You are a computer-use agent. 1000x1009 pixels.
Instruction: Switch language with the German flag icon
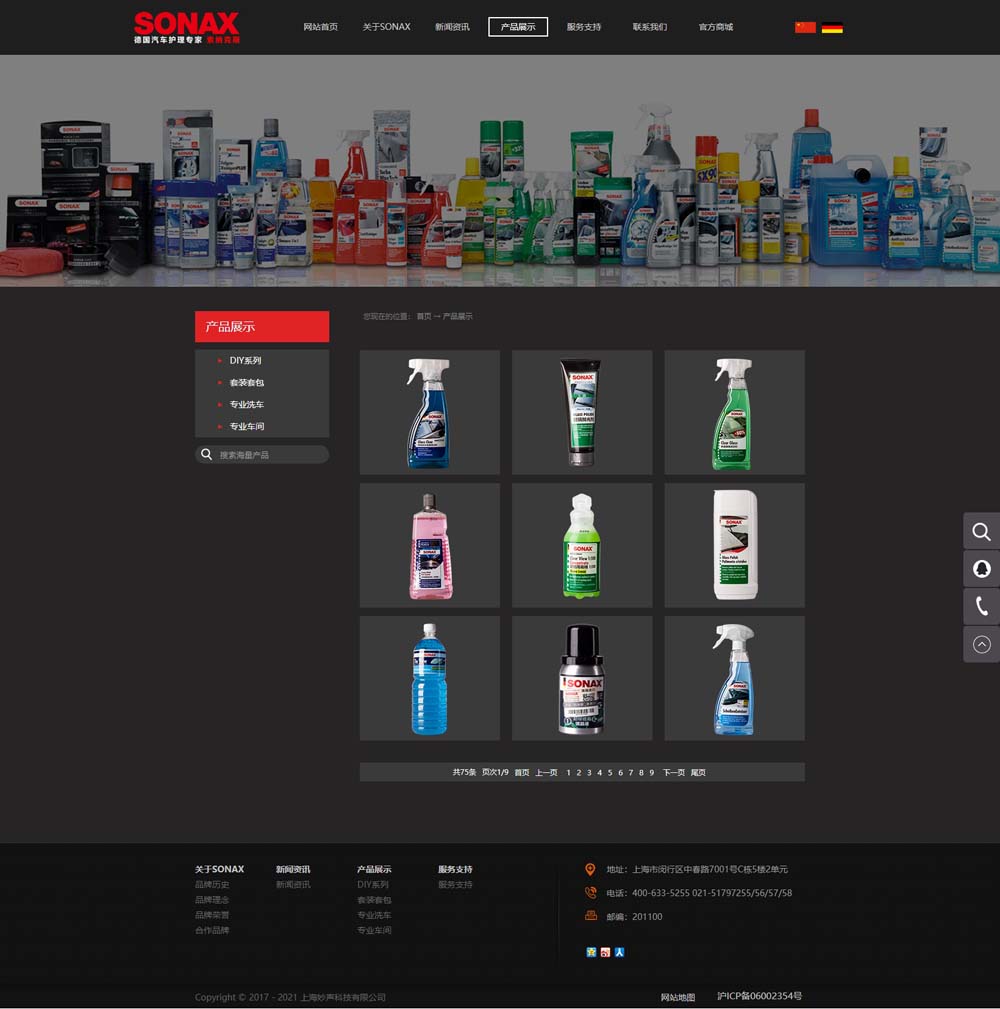832,27
